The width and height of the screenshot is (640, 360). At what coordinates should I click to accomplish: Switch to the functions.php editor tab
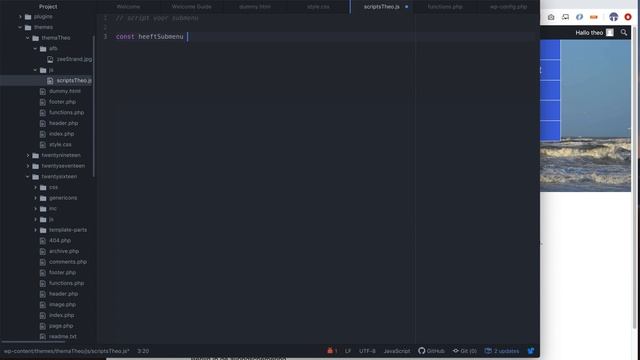(445, 7)
